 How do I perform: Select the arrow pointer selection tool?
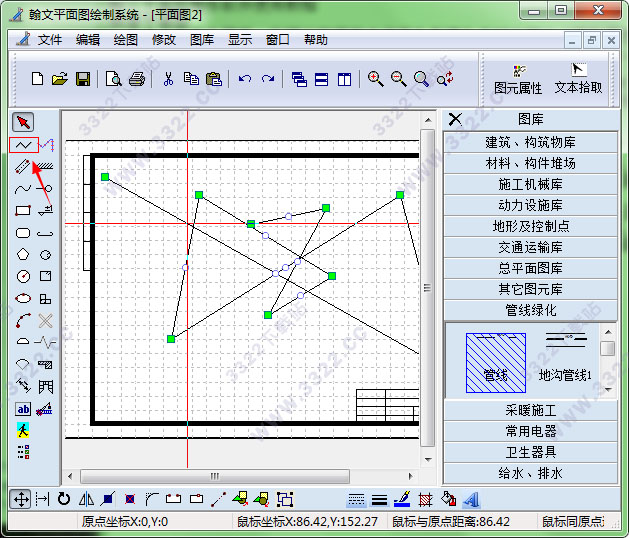coord(23,122)
